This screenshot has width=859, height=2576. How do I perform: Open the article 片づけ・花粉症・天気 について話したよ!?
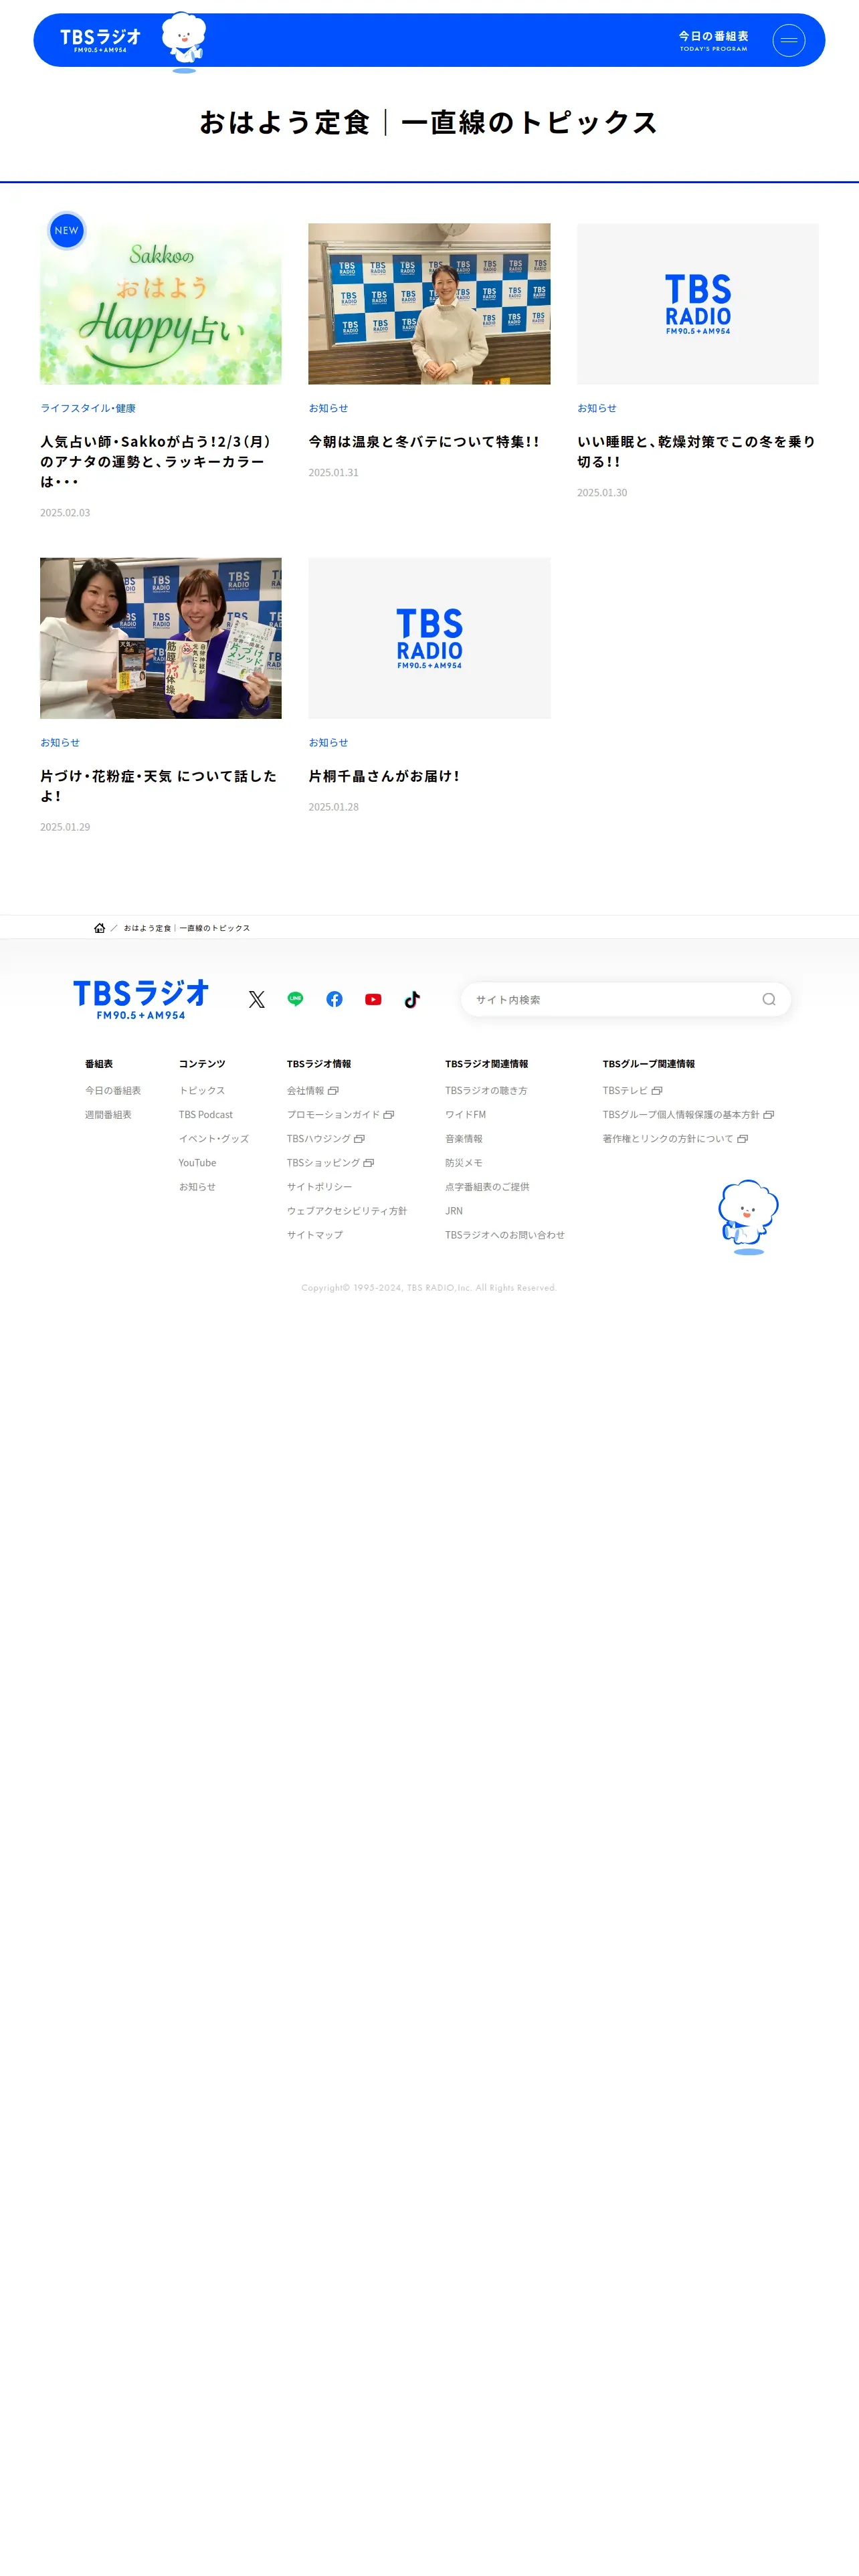point(159,786)
